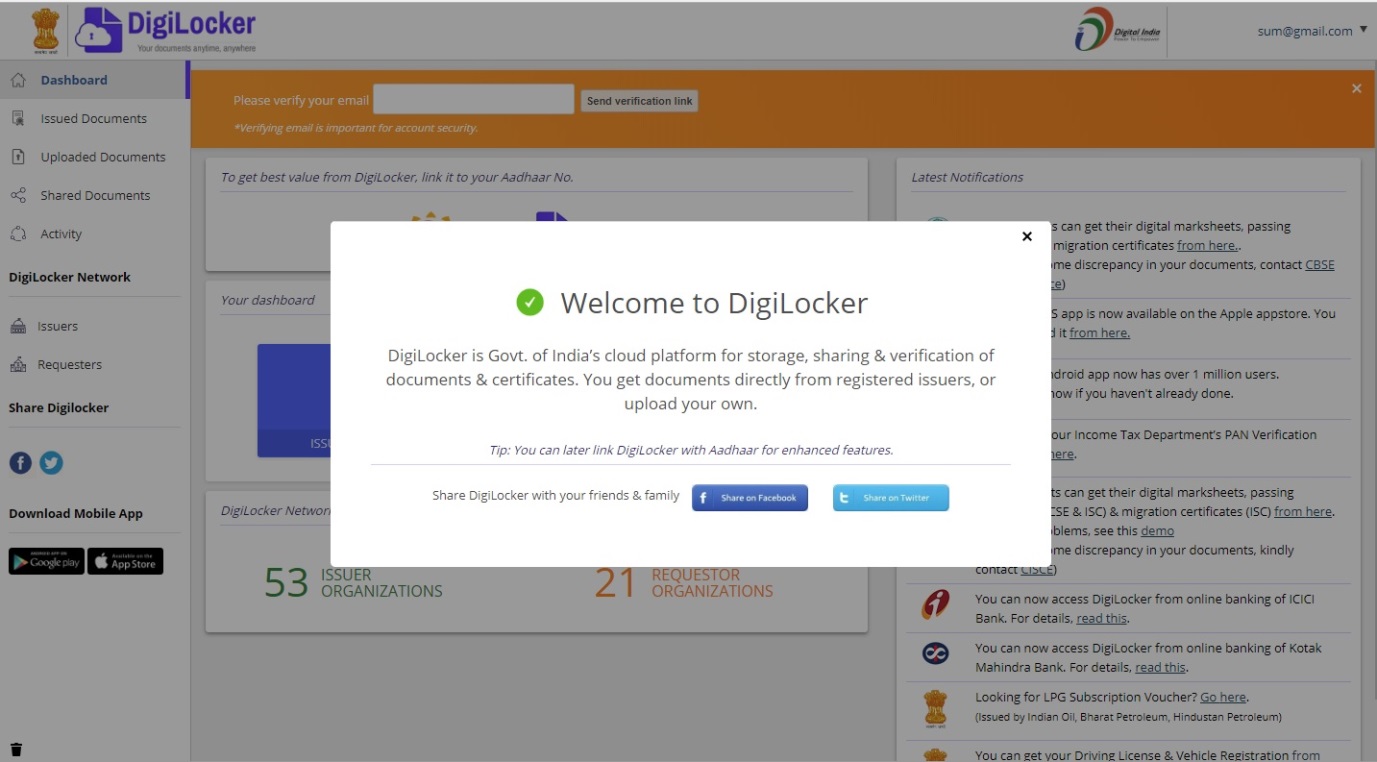
Task: Open the sum@gmail.com account dropdown
Action: [1312, 31]
